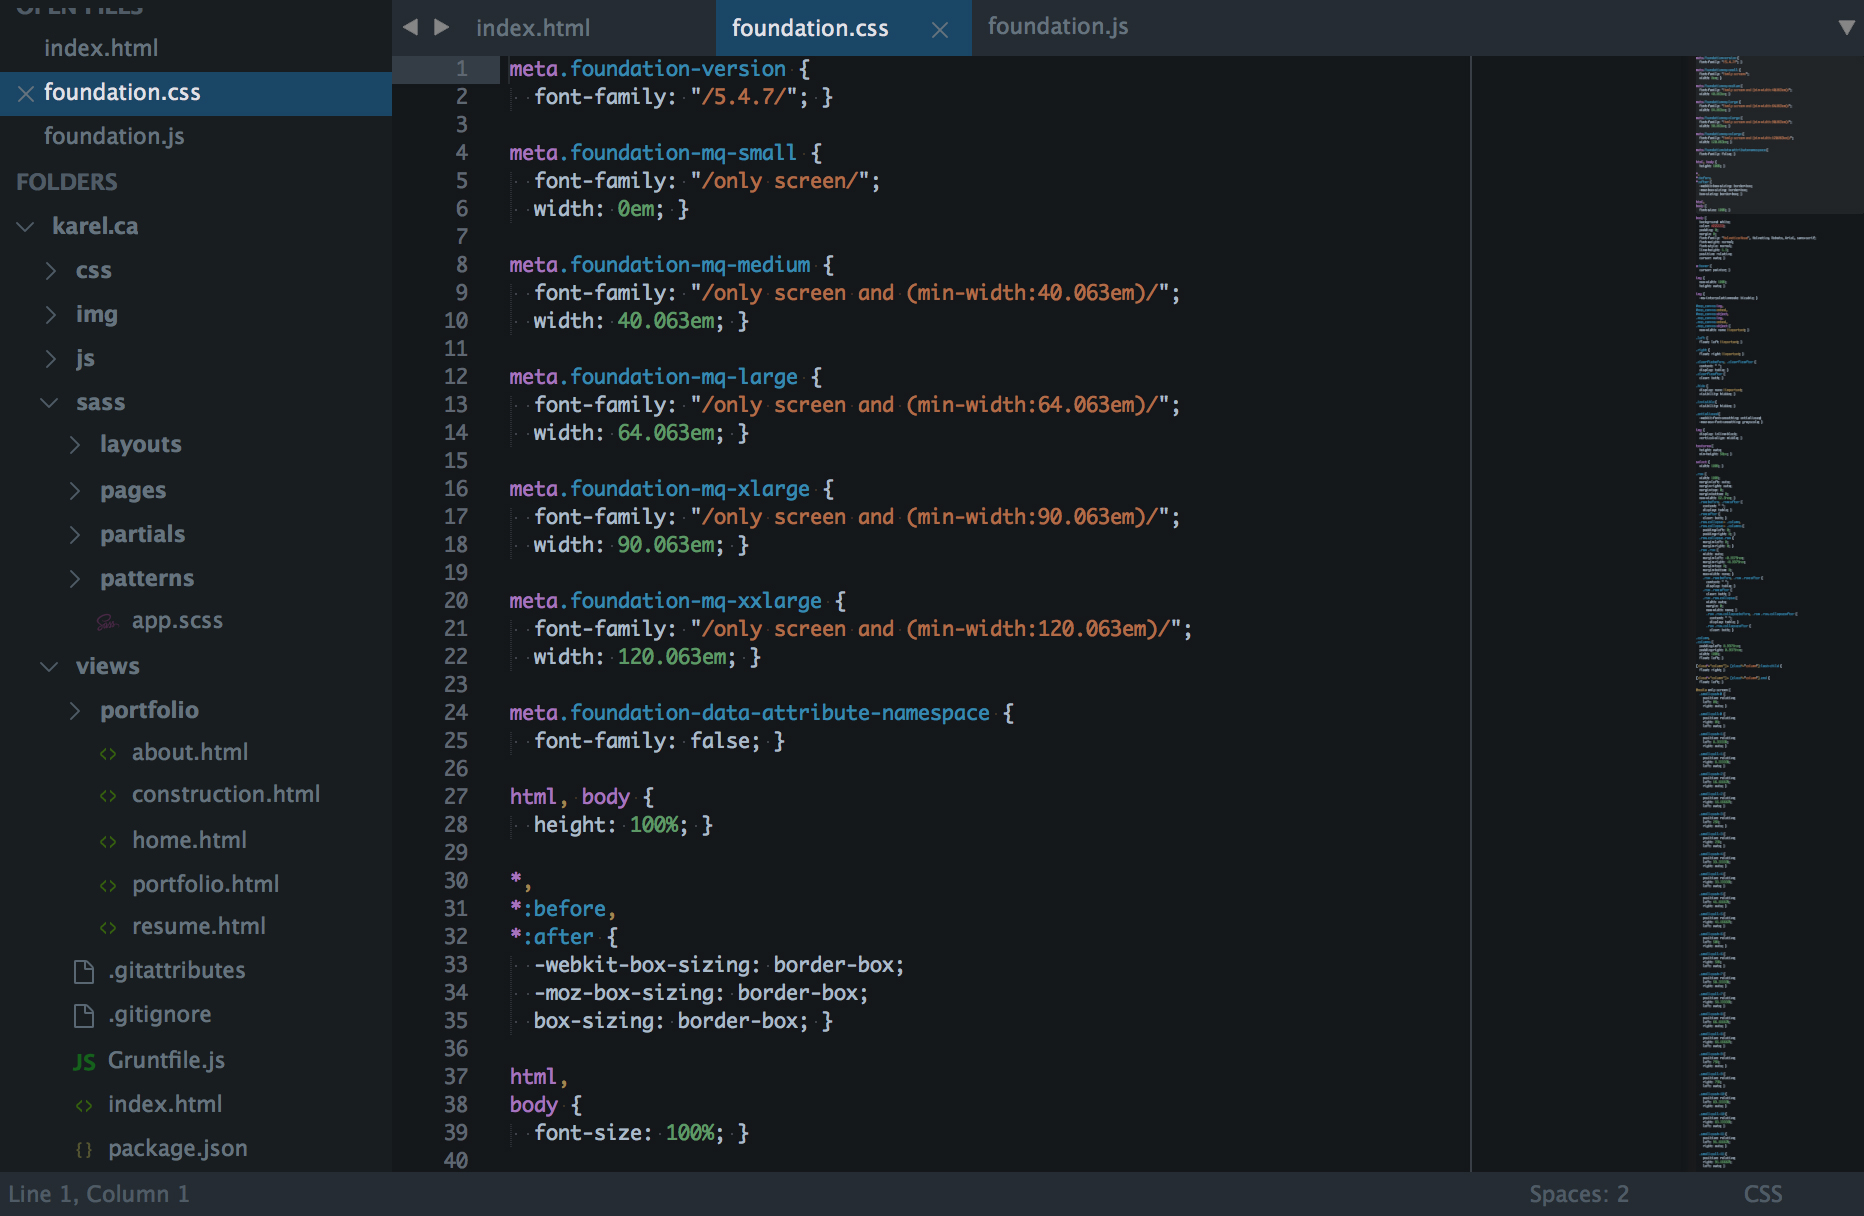Expand the portfolio folder
The image size is (1864, 1216).
point(74,711)
